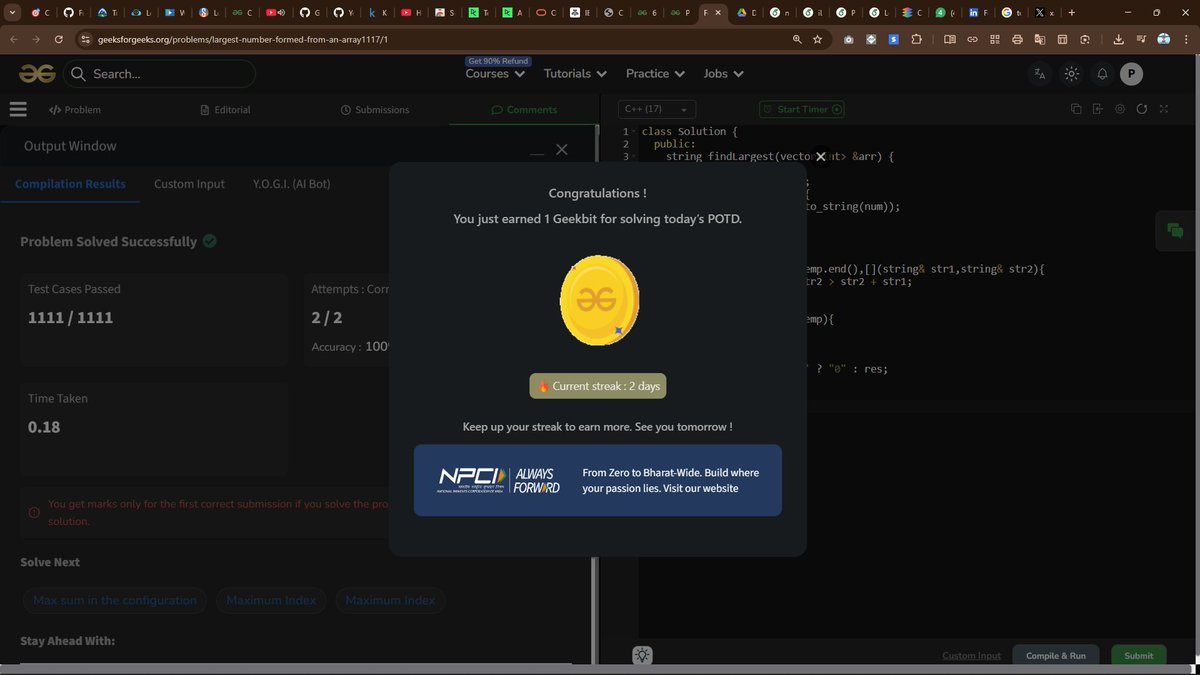Open the profile avatar P
The image size is (1200, 675).
[1131, 74]
